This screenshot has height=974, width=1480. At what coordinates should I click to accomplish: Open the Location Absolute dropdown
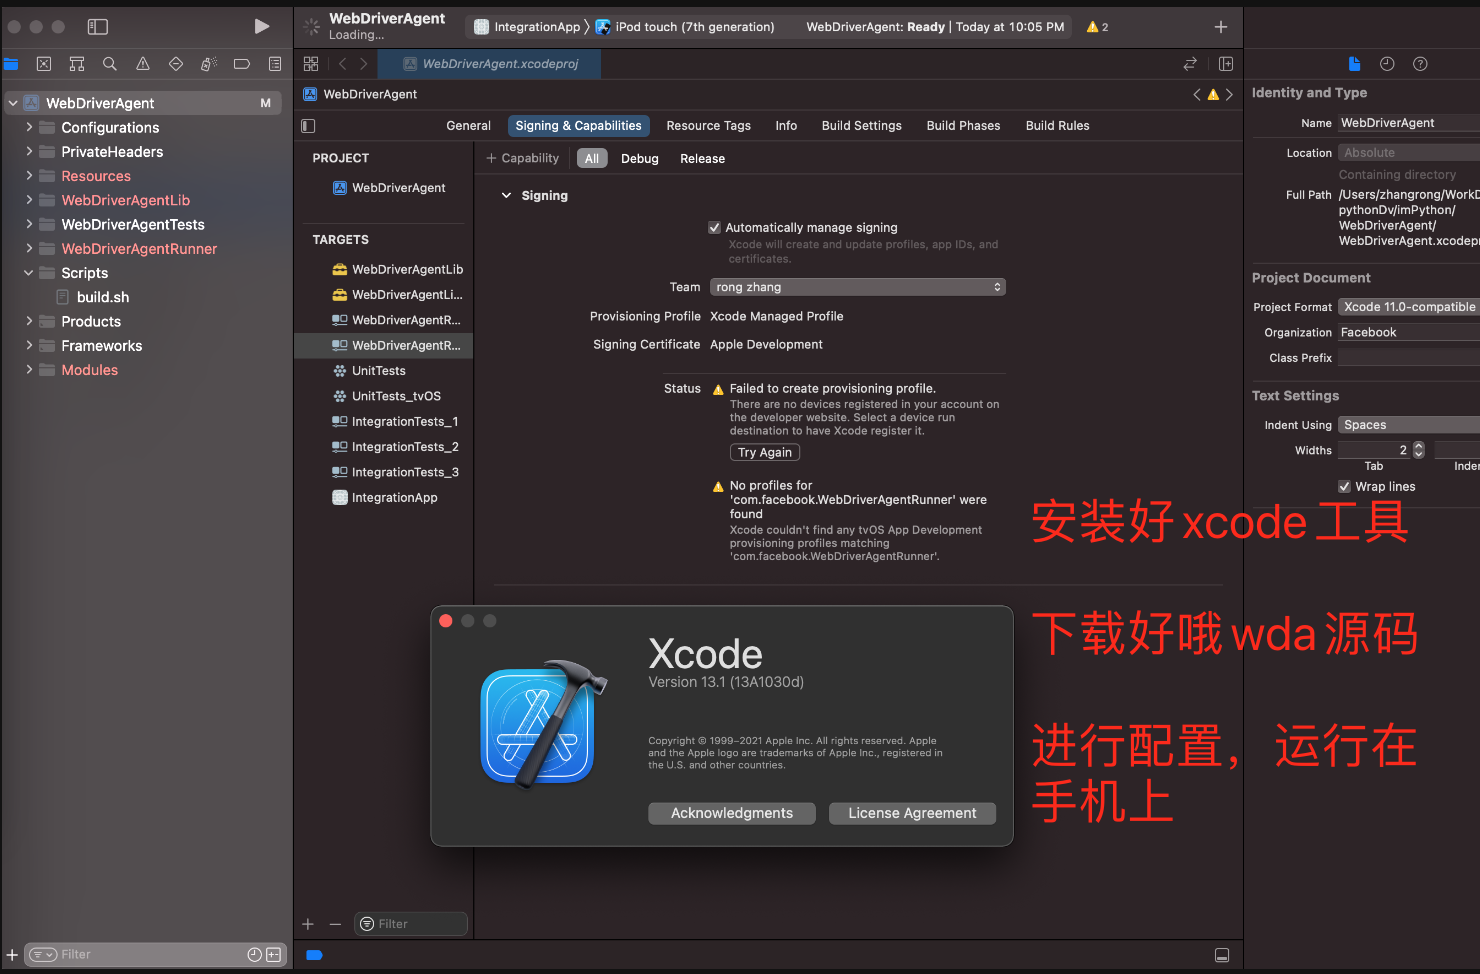(x=1409, y=153)
